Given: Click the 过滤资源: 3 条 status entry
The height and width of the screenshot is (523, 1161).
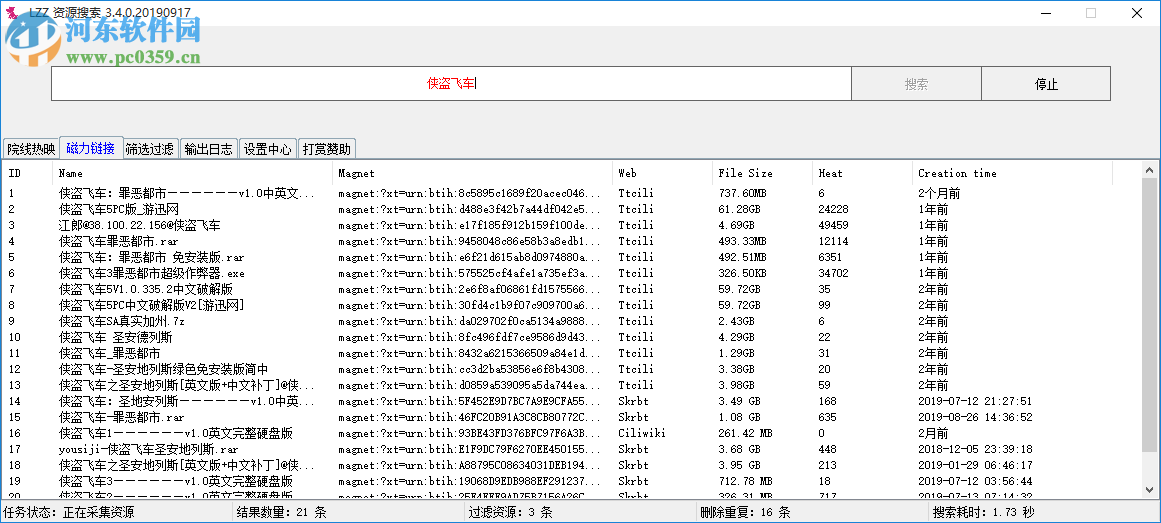Looking at the screenshot, I should coord(511,512).
